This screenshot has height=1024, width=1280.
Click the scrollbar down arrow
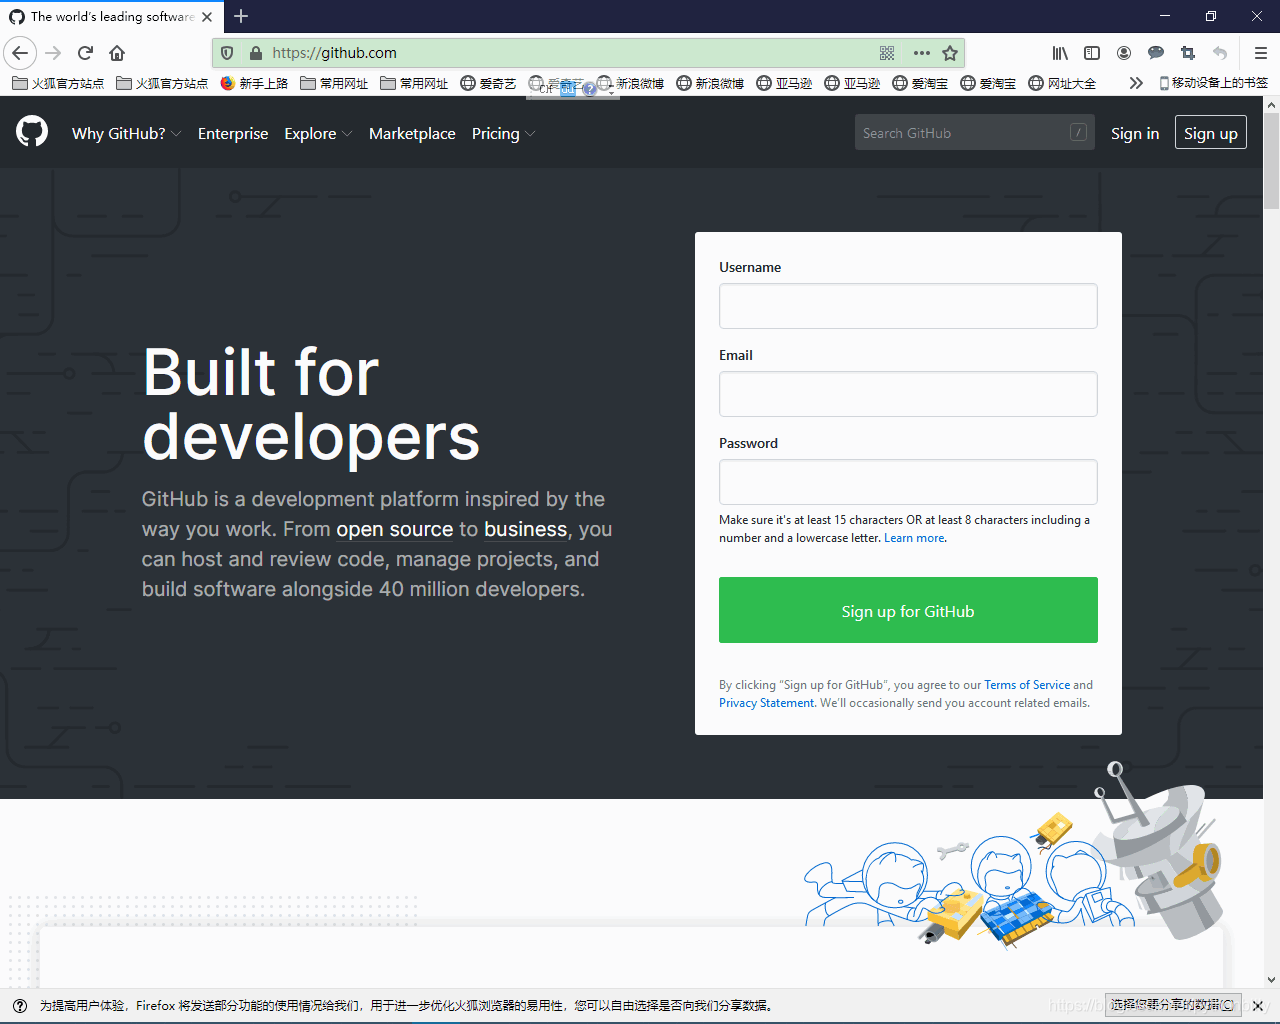[x=1271, y=980]
